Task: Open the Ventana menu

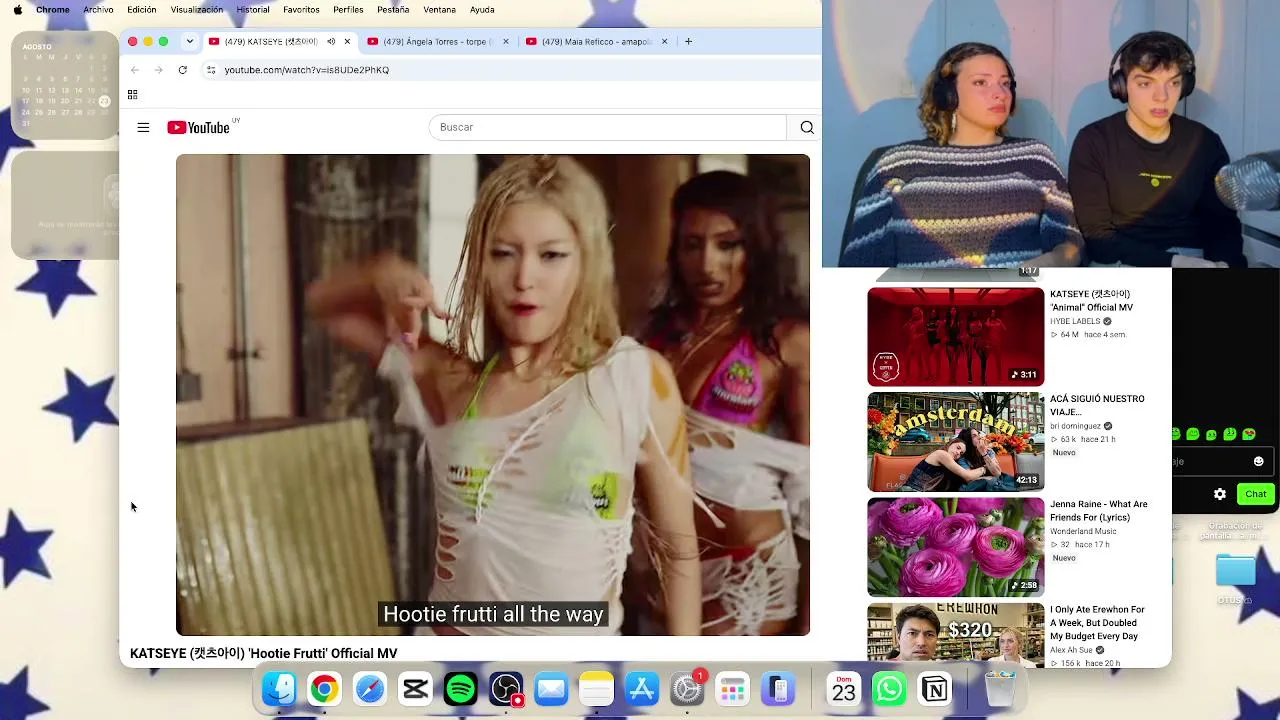Action: pos(439,10)
